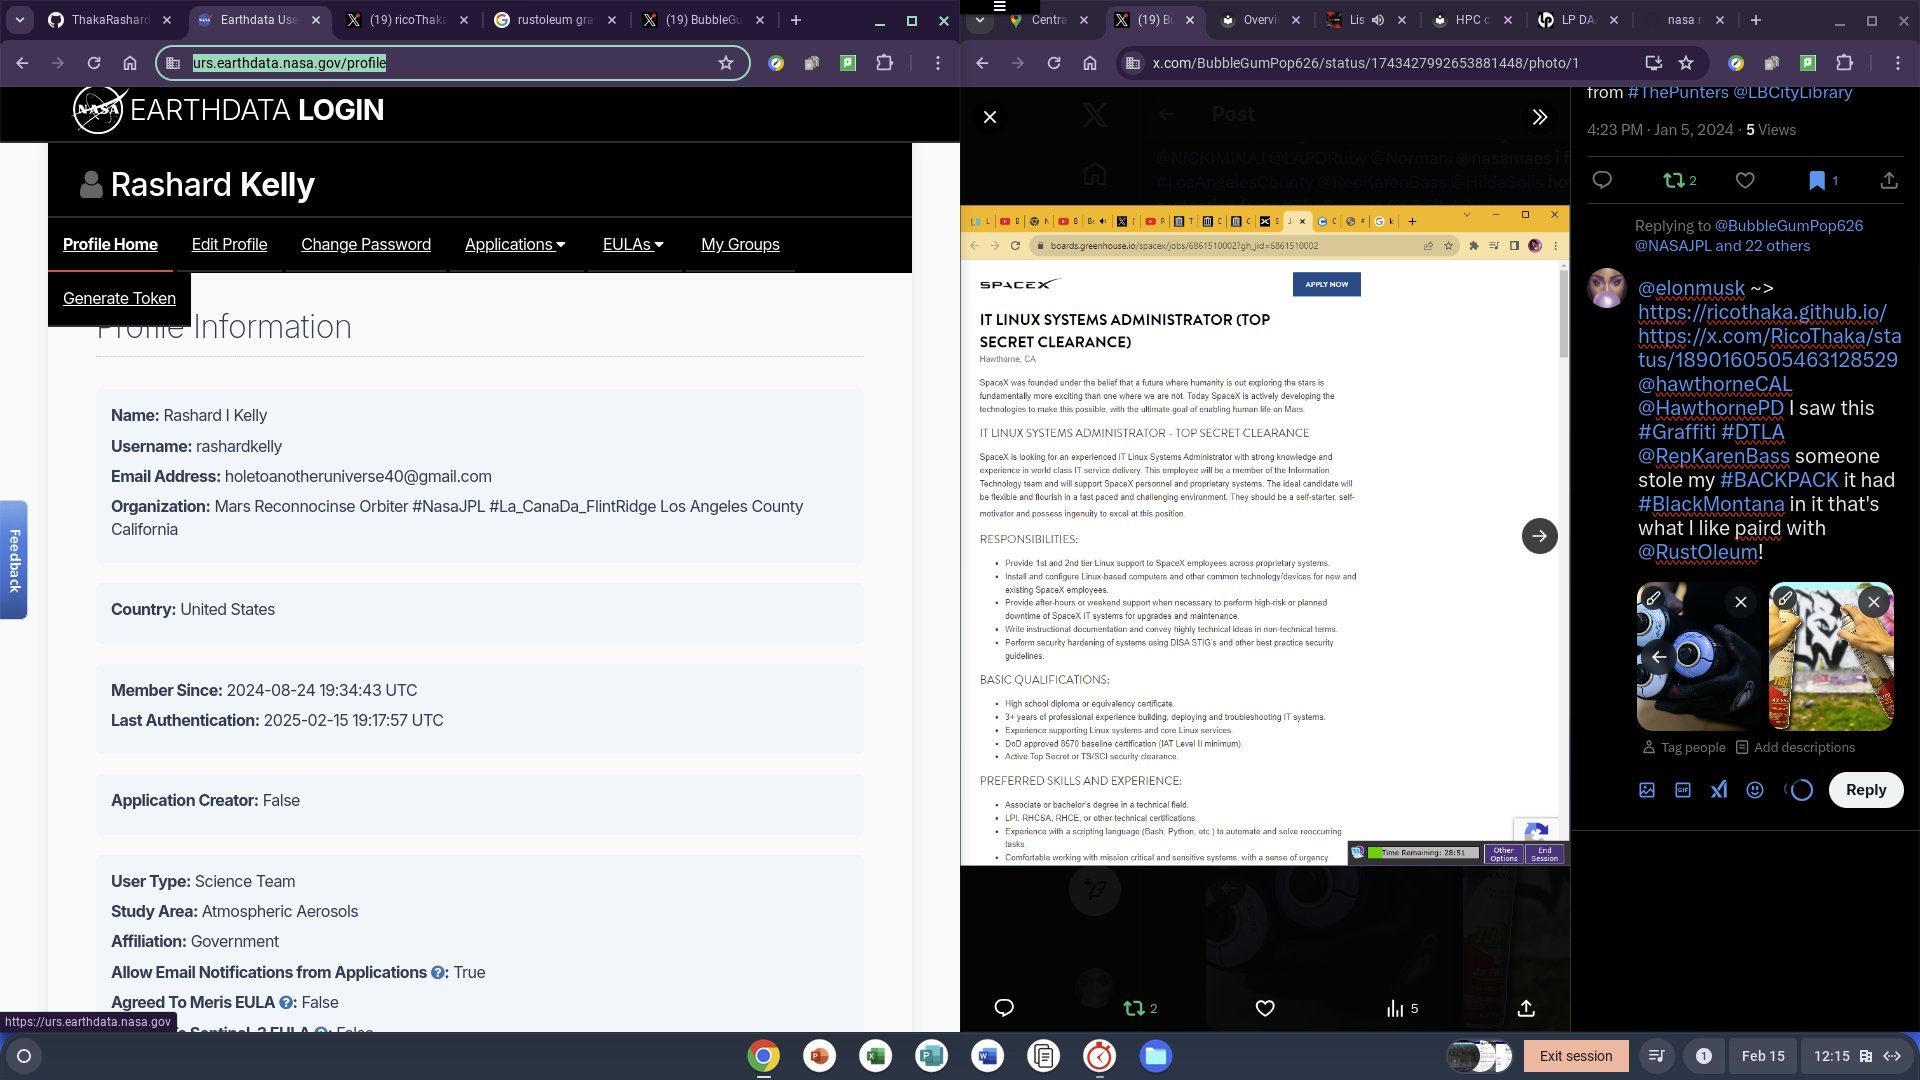Click the repost icon showing 2
The height and width of the screenshot is (1080, 1920).
[1674, 181]
